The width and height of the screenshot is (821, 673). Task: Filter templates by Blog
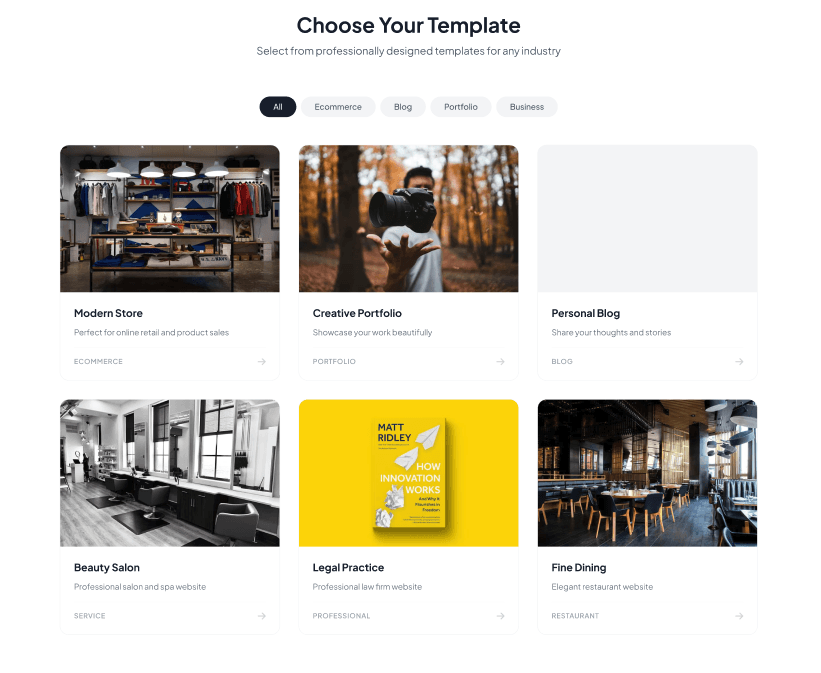pyautogui.click(x=403, y=107)
